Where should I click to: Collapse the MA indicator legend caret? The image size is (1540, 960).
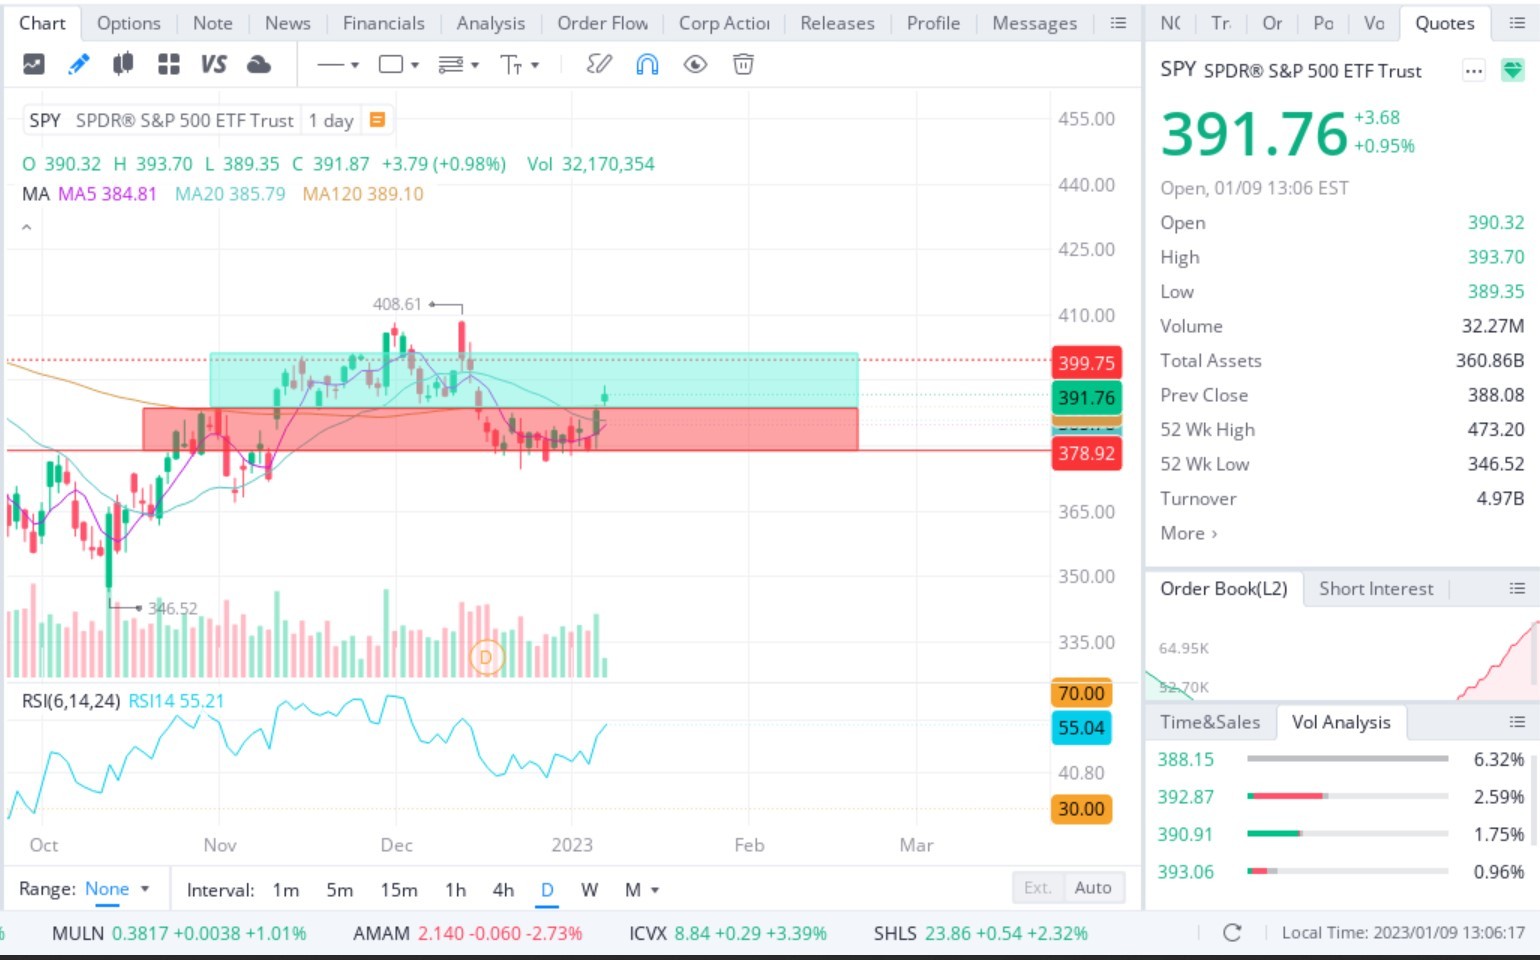[27, 227]
